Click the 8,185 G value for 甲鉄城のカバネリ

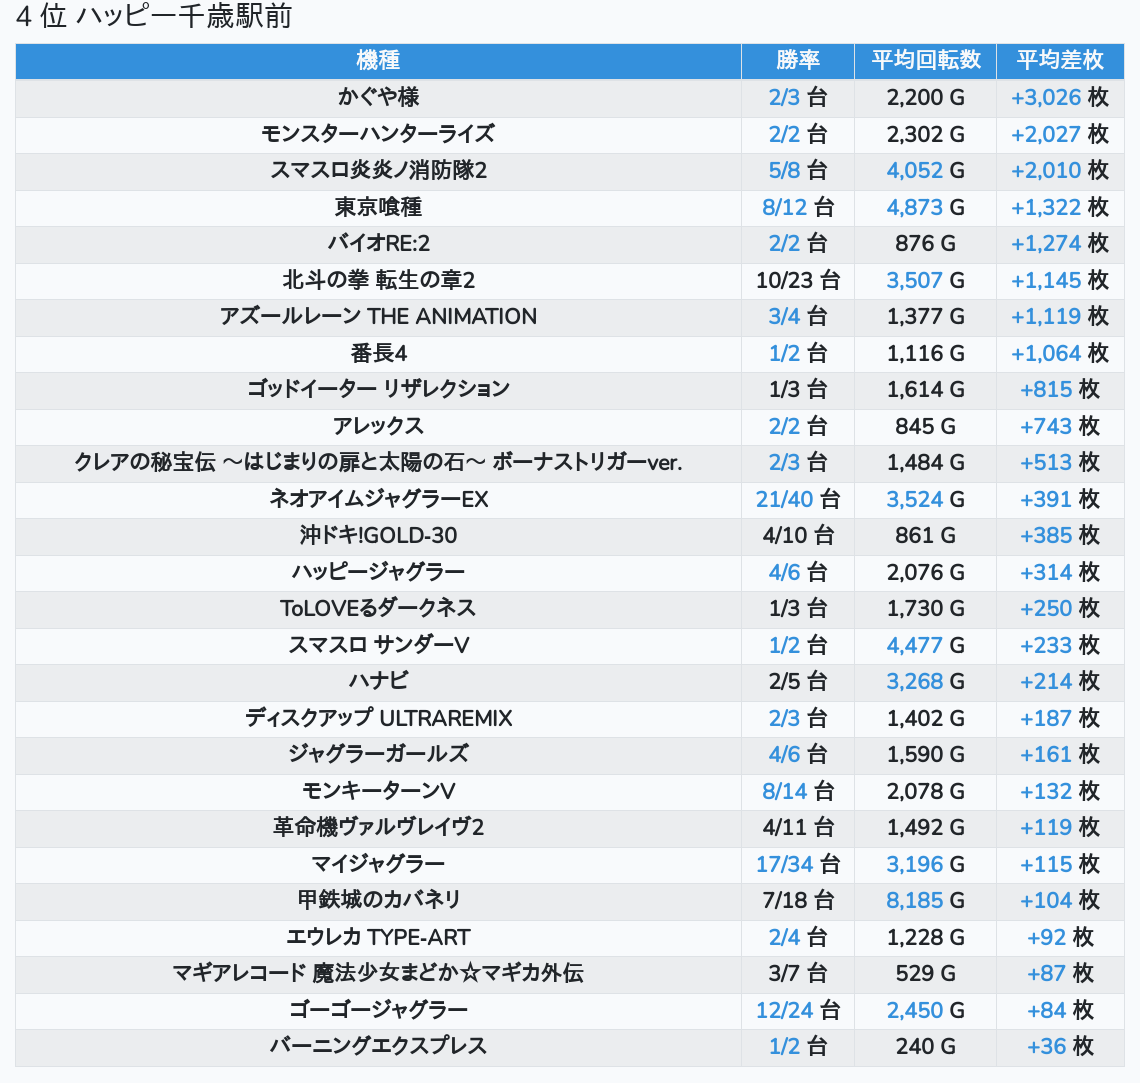pyautogui.click(x=915, y=900)
